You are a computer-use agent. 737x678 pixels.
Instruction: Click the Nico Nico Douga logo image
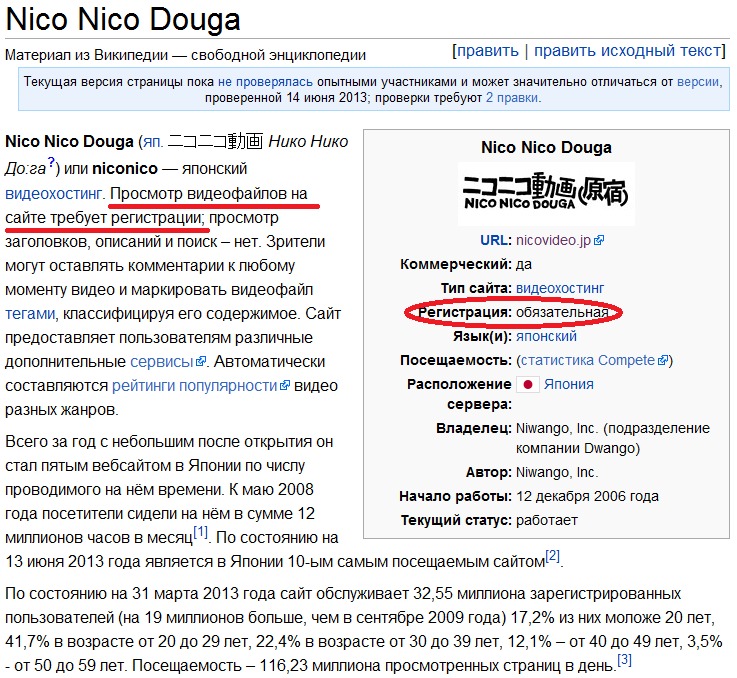coord(546,193)
